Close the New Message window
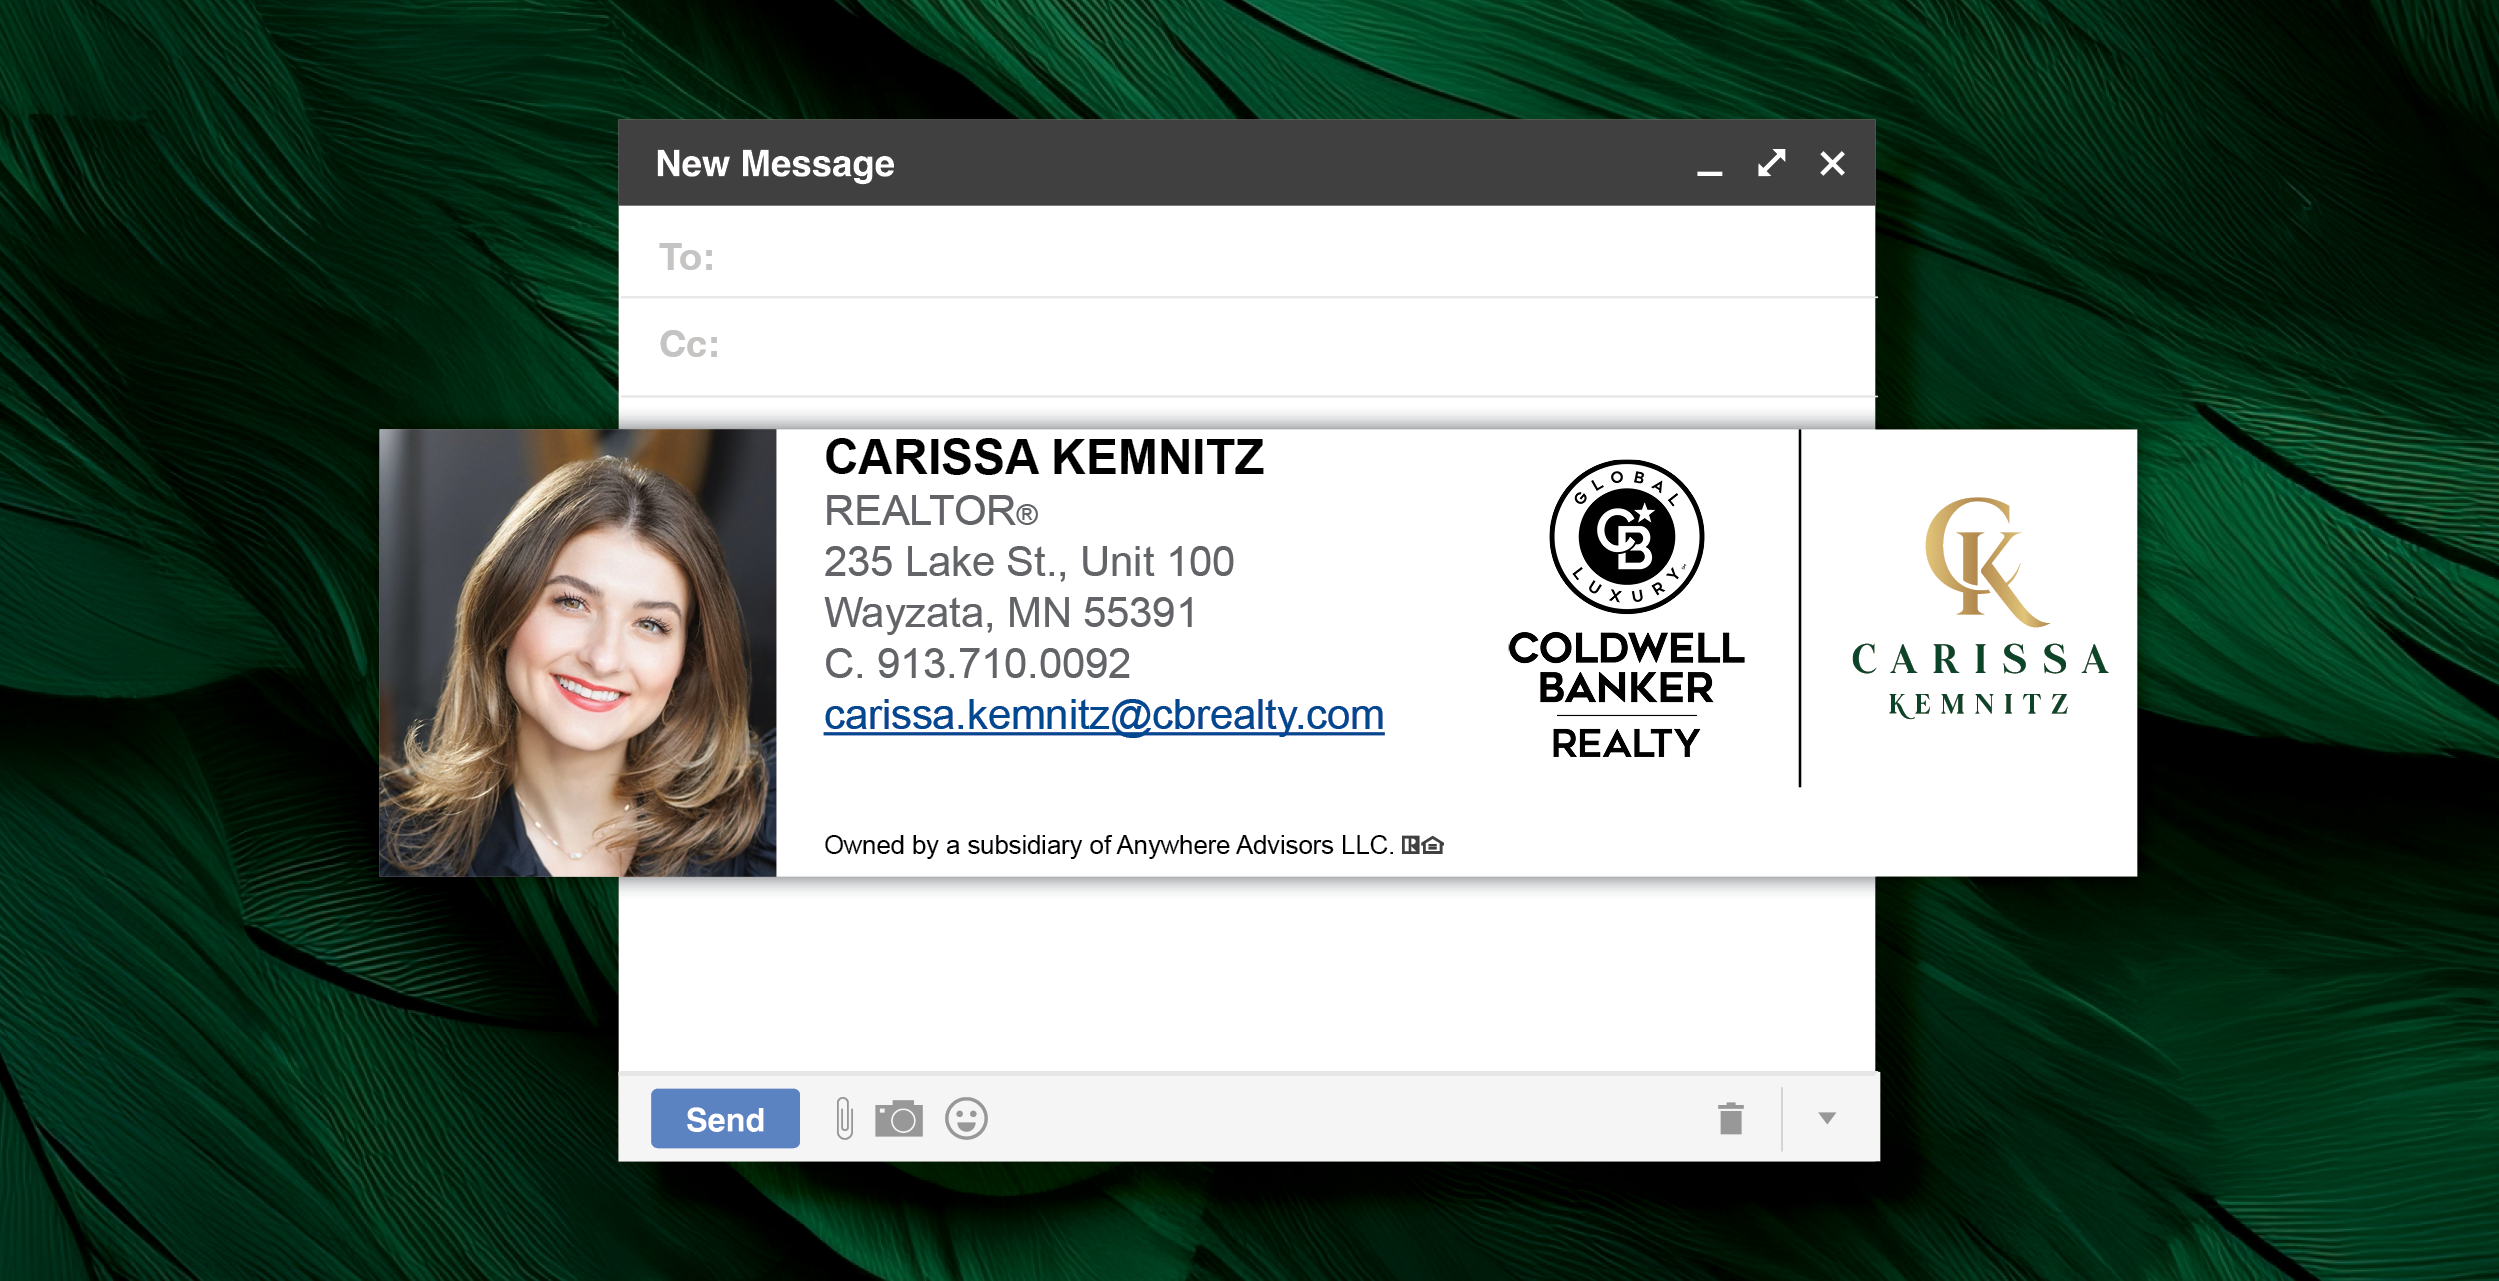The height and width of the screenshot is (1281, 2499). coord(1832,163)
